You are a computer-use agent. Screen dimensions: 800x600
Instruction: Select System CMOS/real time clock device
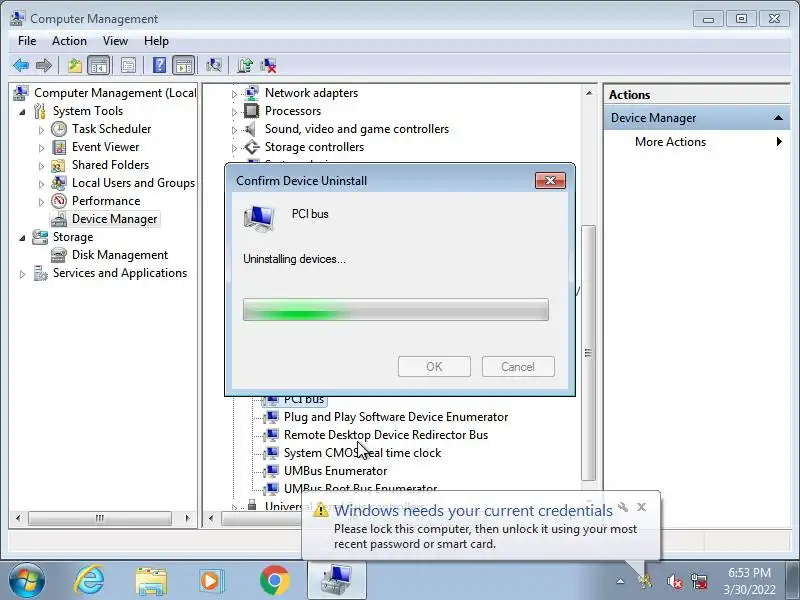pyautogui.click(x=362, y=453)
